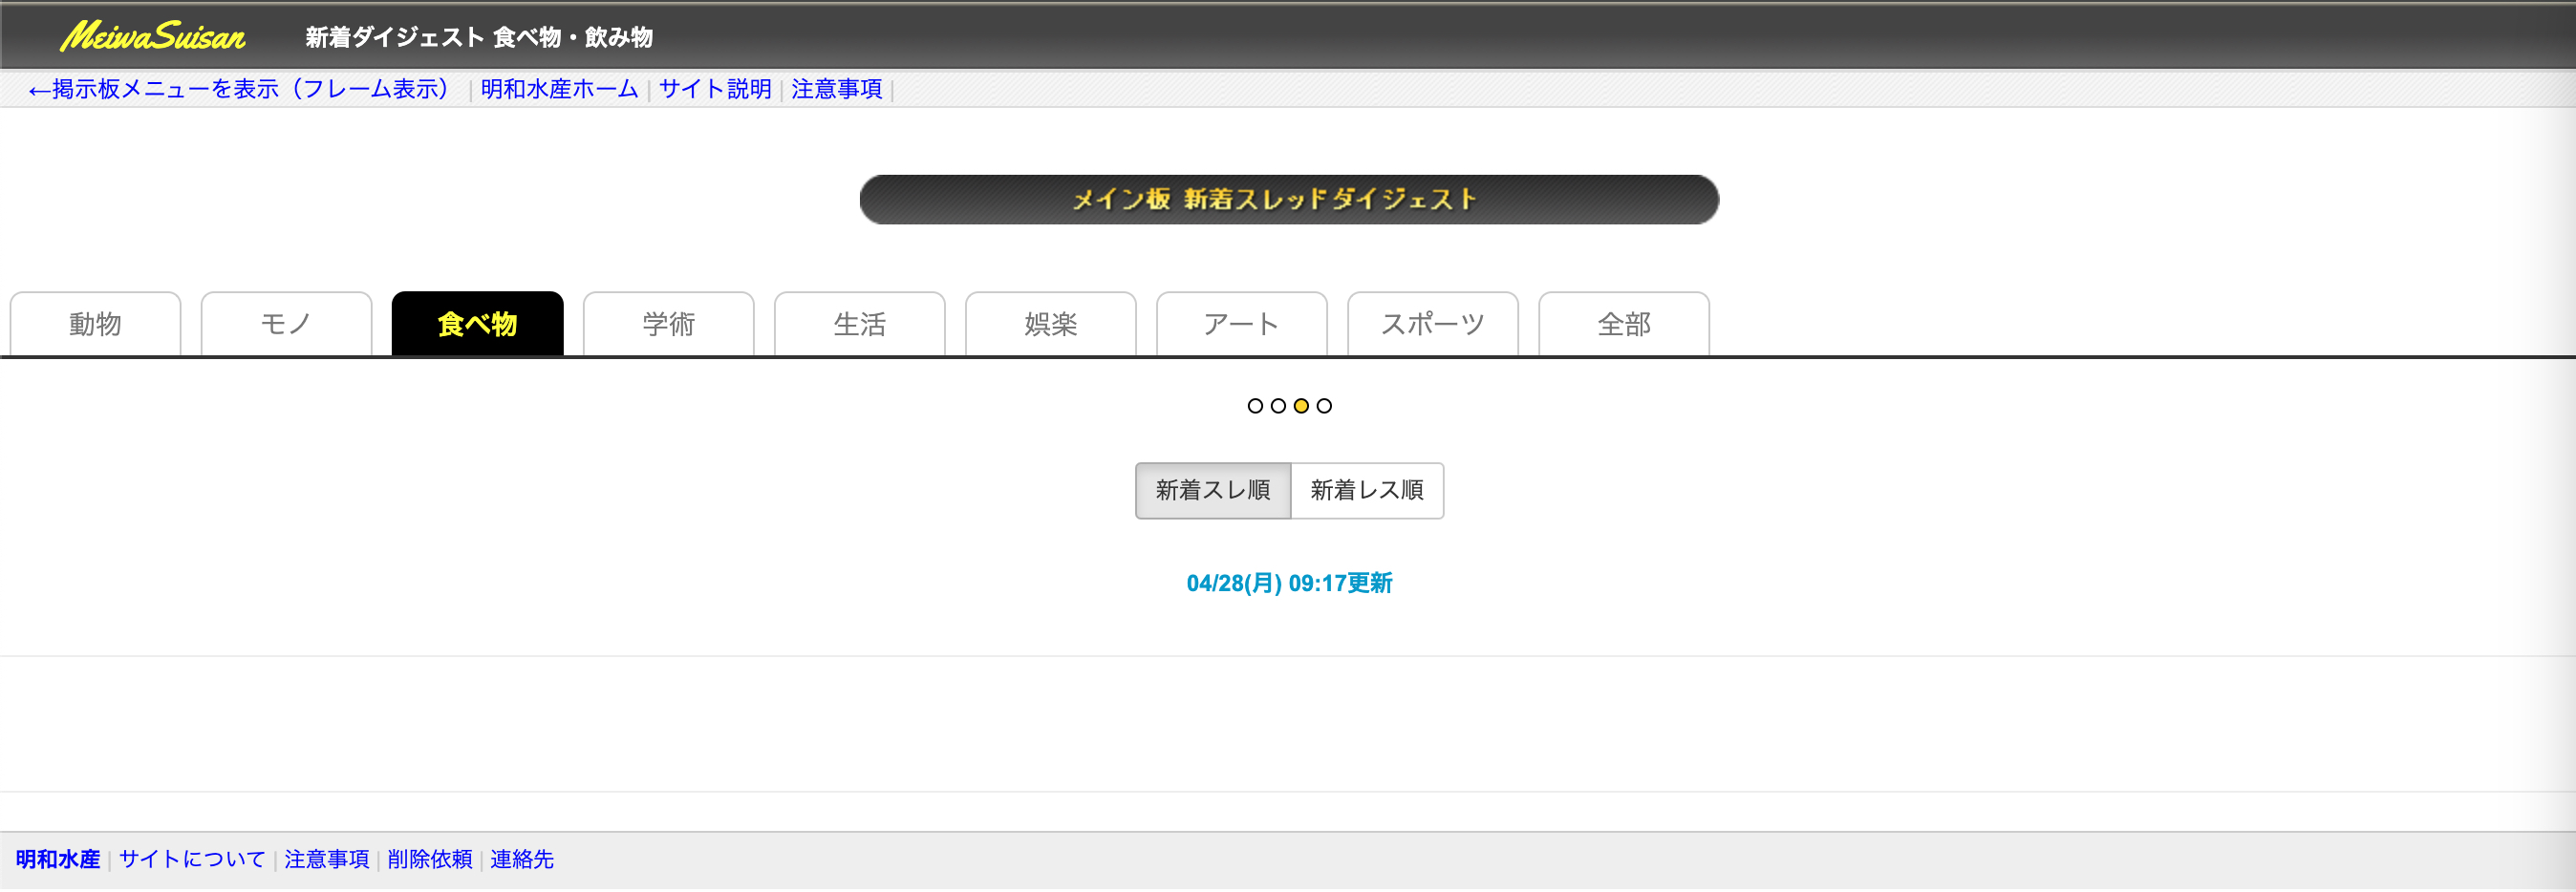This screenshot has width=2576, height=892.
Task: Click the 新着ダイジェスト 食べ物・飲み物 header title
Action: pos(479,37)
